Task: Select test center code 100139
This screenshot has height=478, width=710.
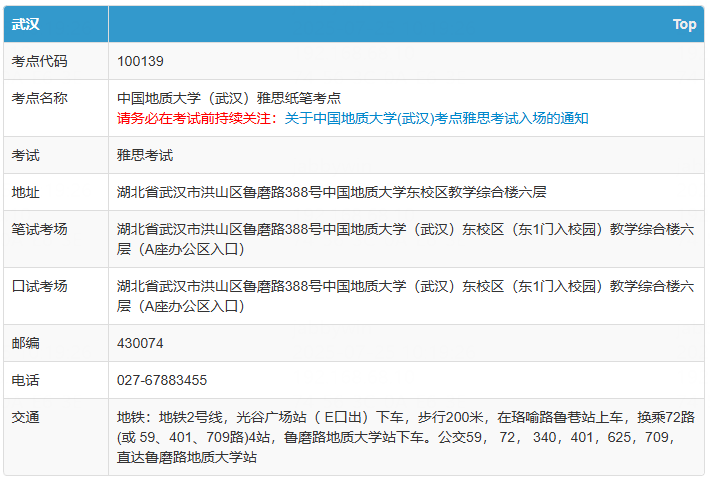Action: tap(140, 61)
